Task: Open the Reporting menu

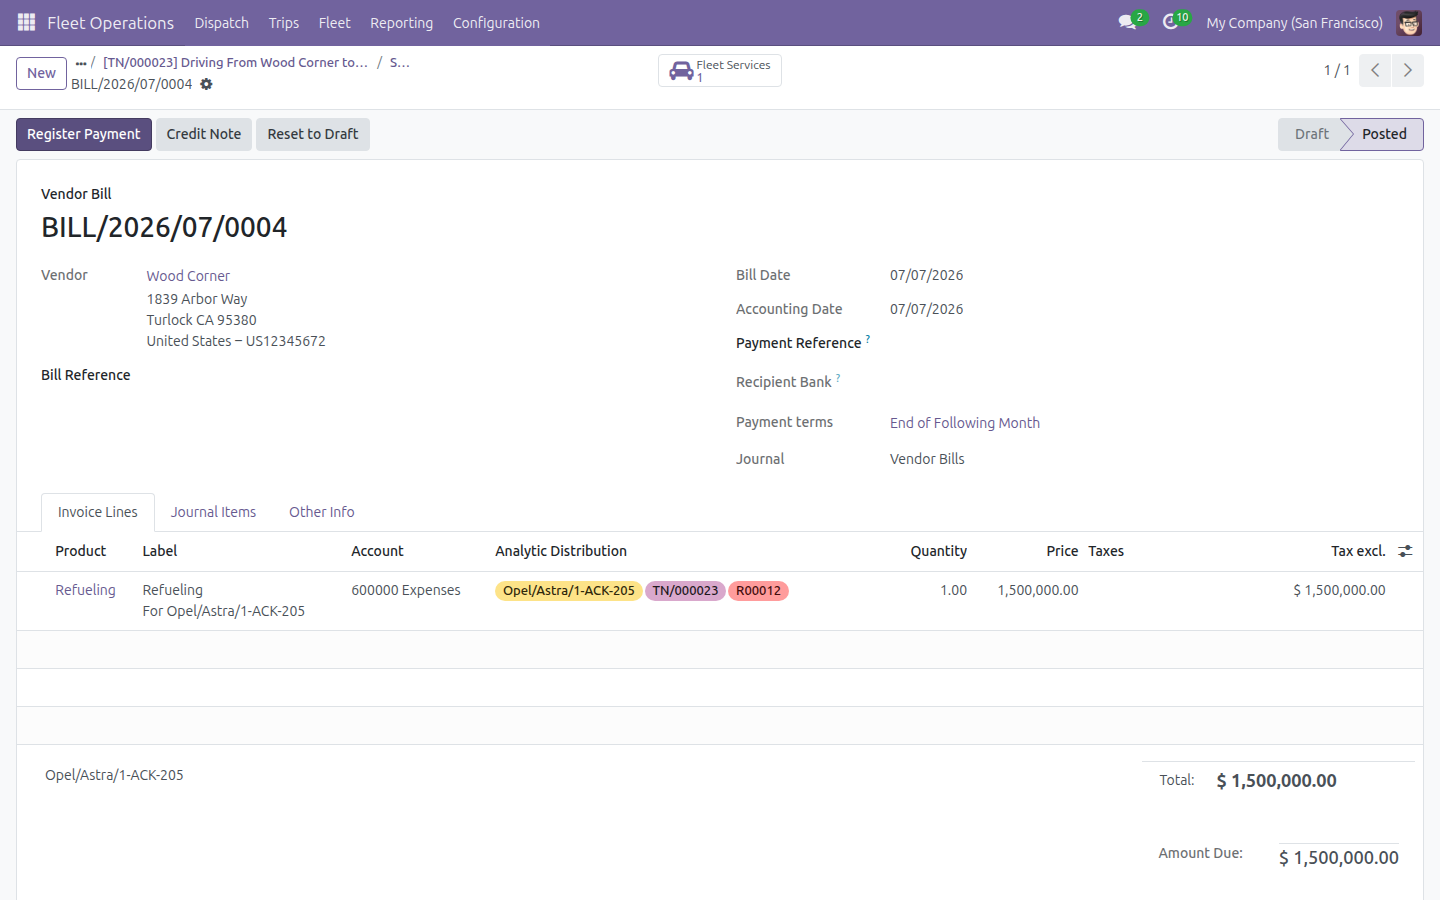Action: pyautogui.click(x=401, y=22)
